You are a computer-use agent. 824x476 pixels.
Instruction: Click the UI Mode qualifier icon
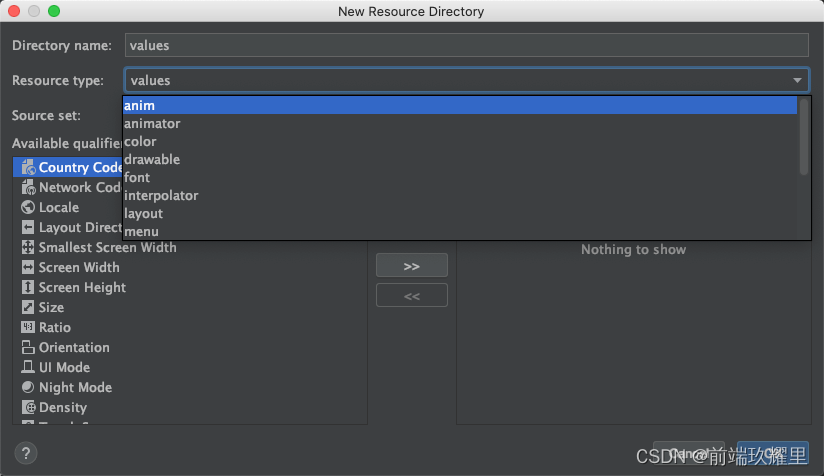click(x=28, y=367)
